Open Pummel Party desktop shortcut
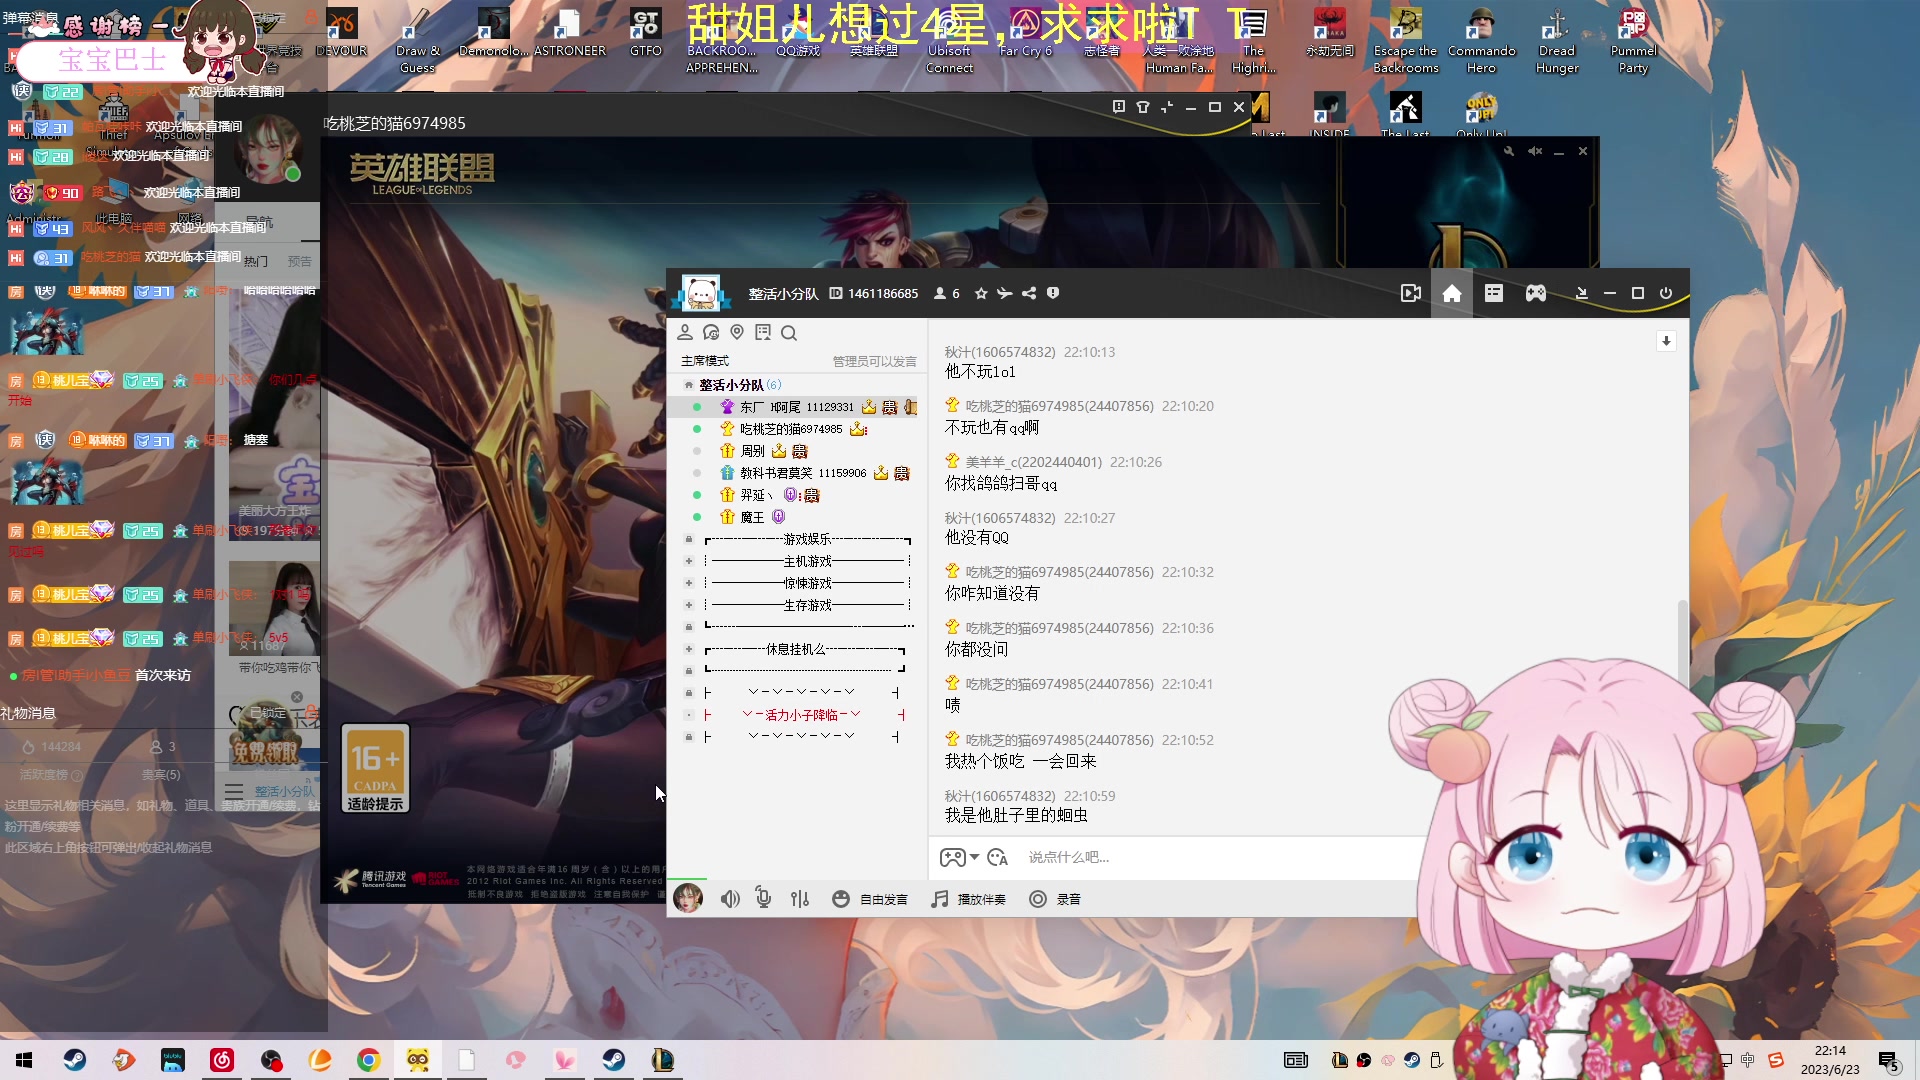 pyautogui.click(x=1633, y=41)
